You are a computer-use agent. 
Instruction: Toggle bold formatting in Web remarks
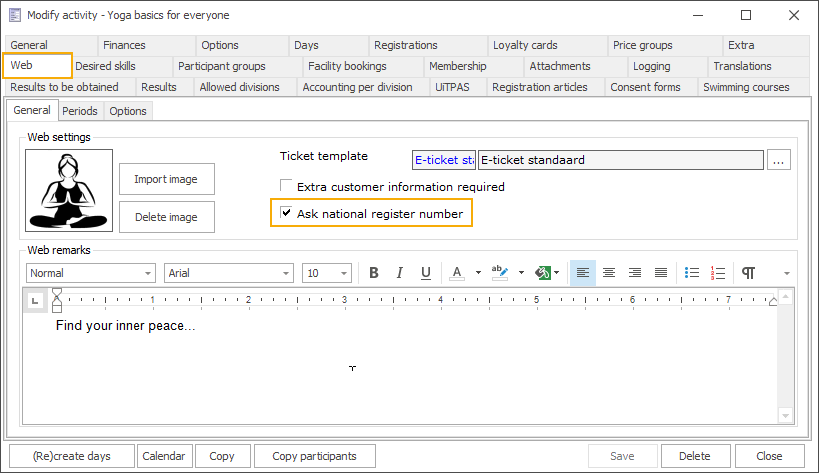(x=374, y=273)
